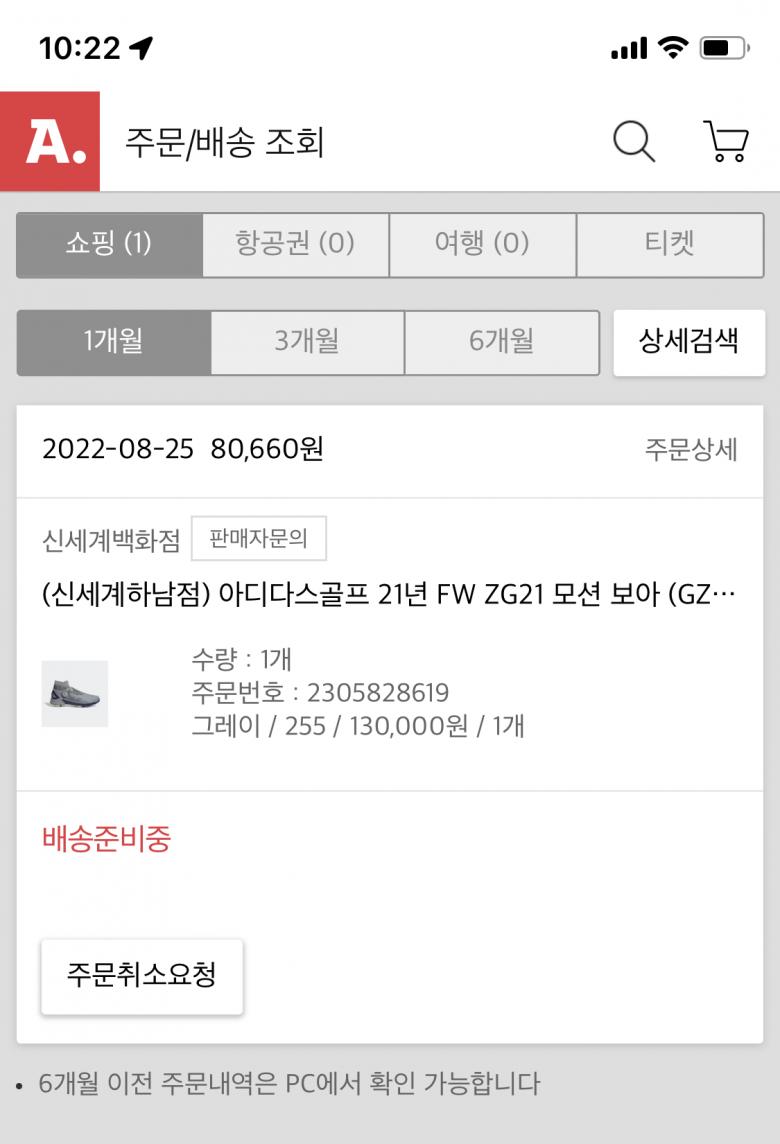The width and height of the screenshot is (780, 1144).
Task: Open the shopping cart
Action: click(x=726, y=142)
